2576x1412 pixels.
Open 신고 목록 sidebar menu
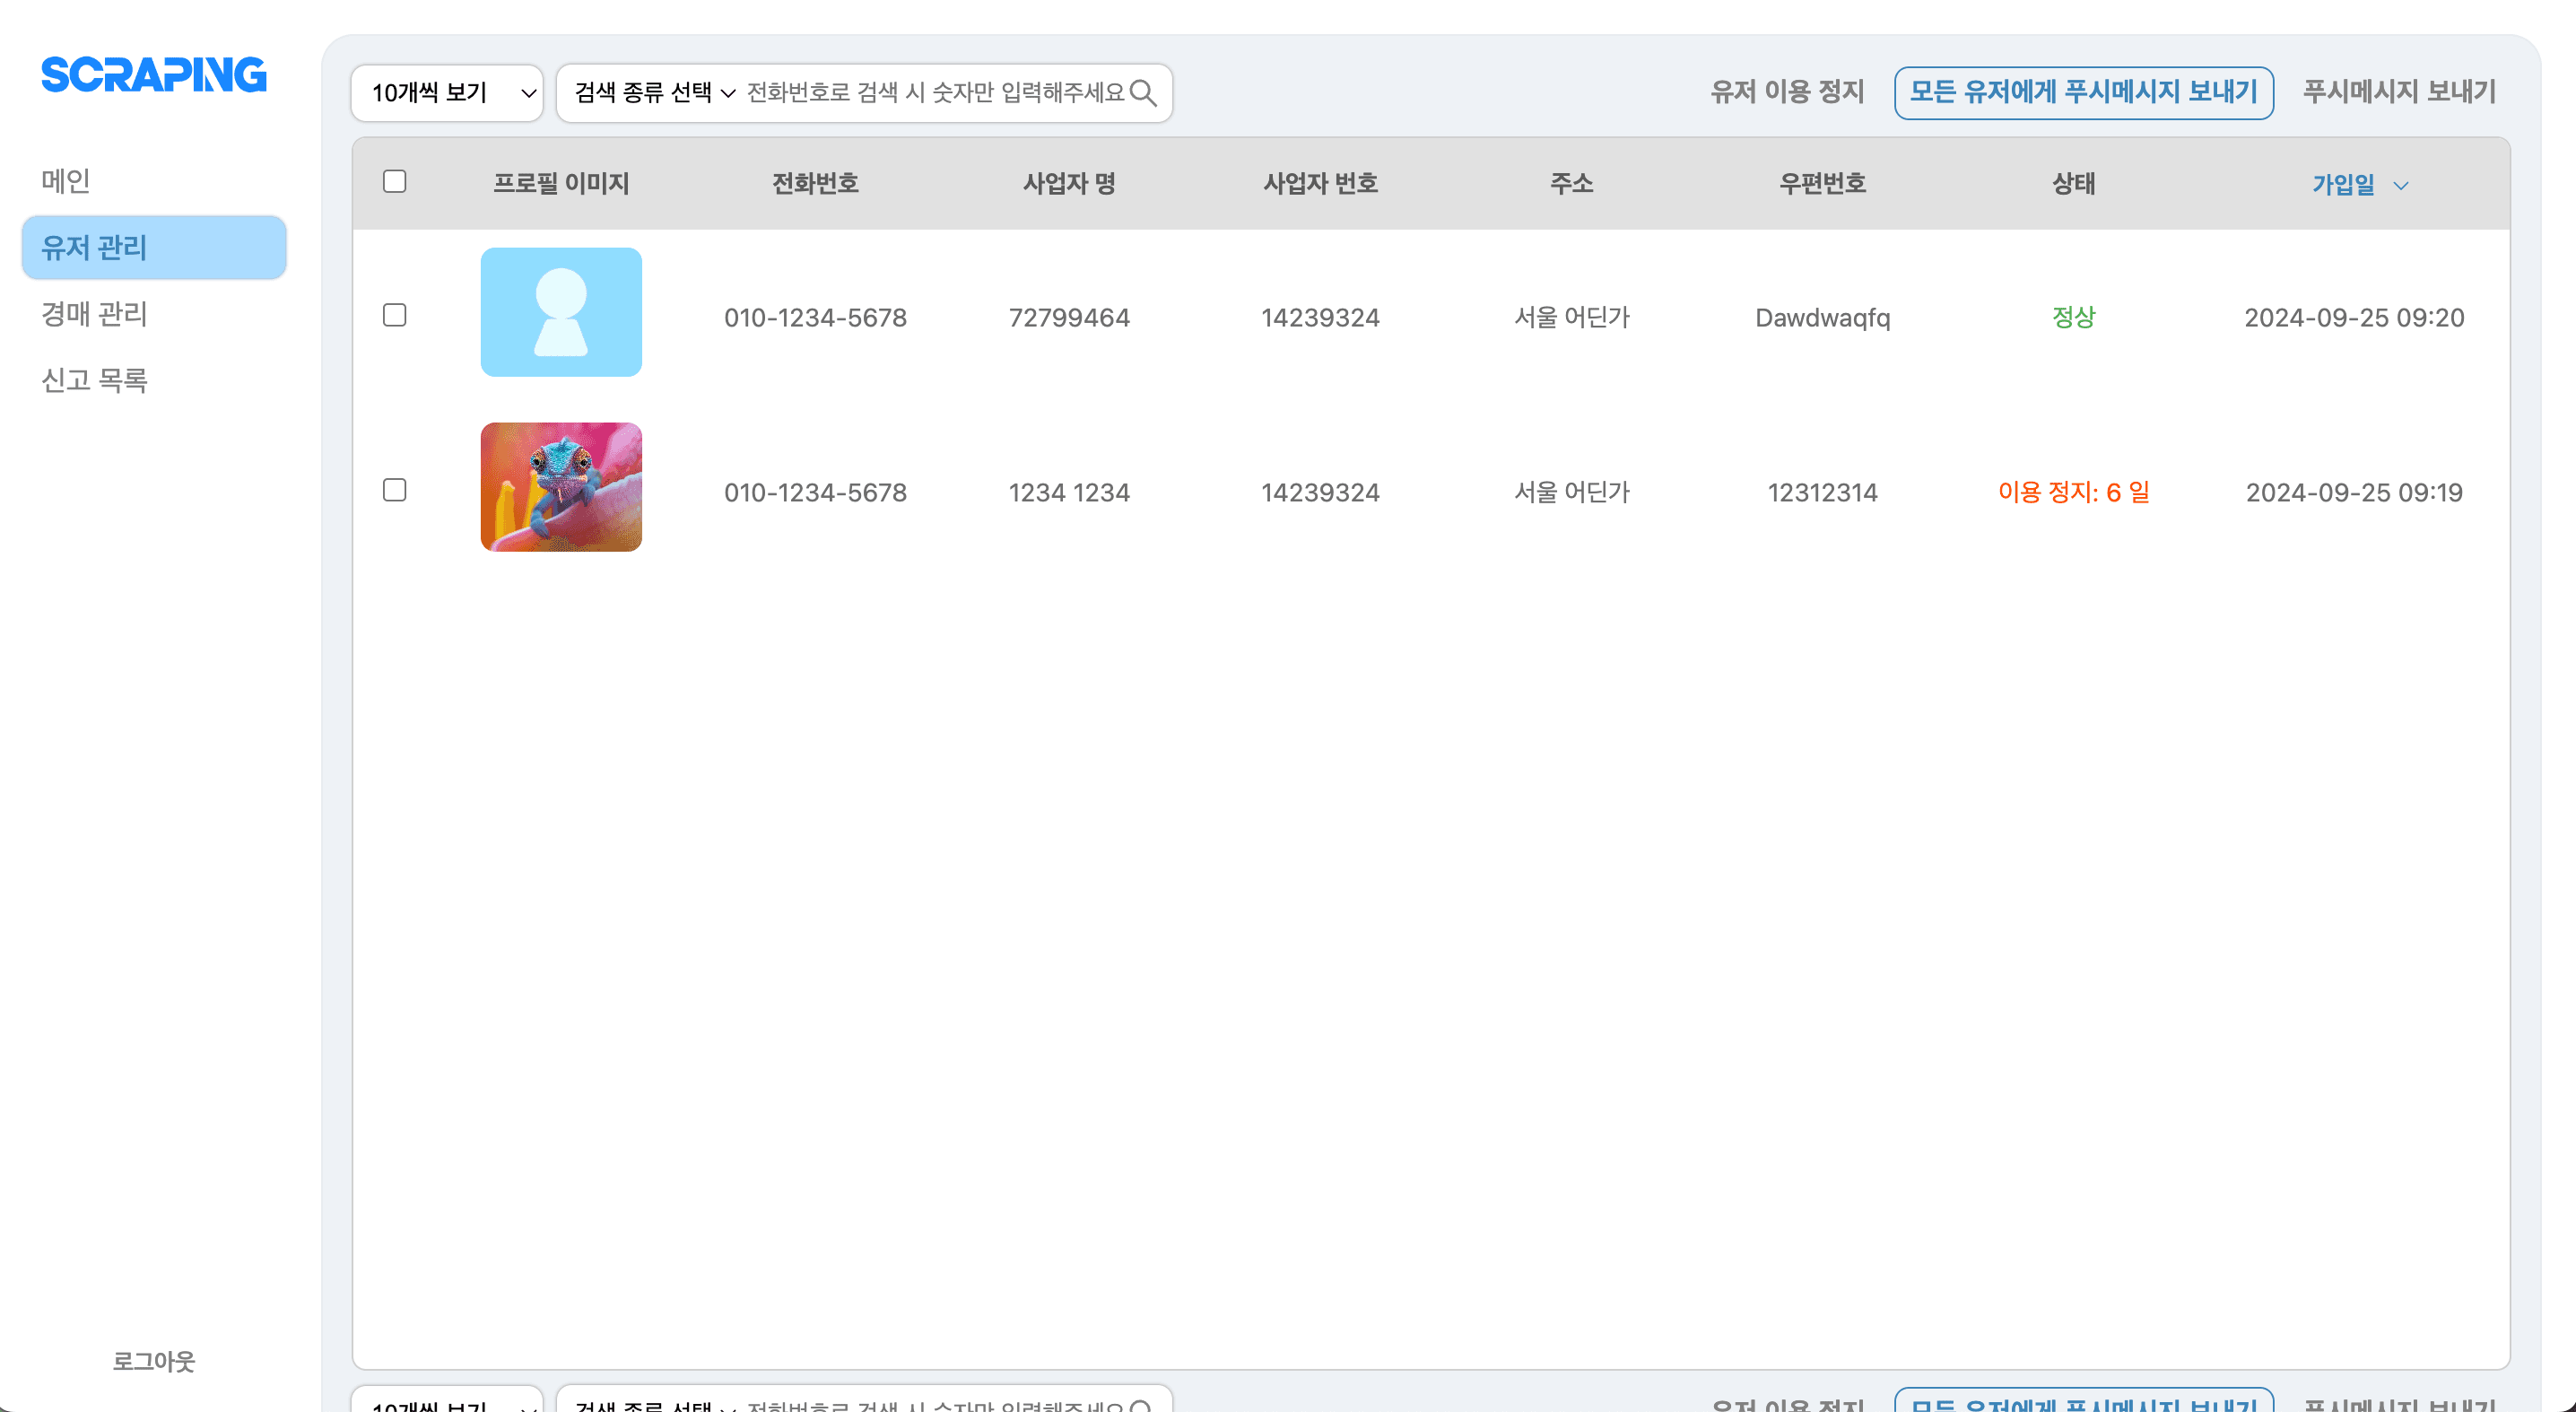point(94,380)
